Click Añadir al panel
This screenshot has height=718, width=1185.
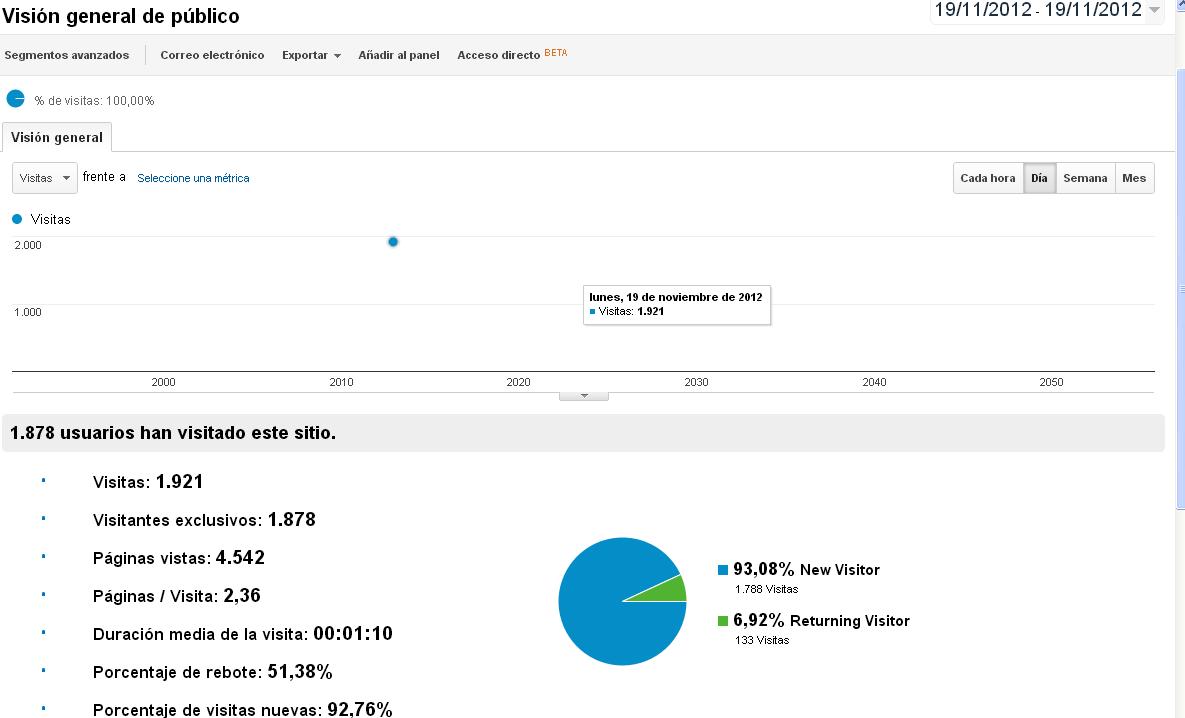(399, 55)
